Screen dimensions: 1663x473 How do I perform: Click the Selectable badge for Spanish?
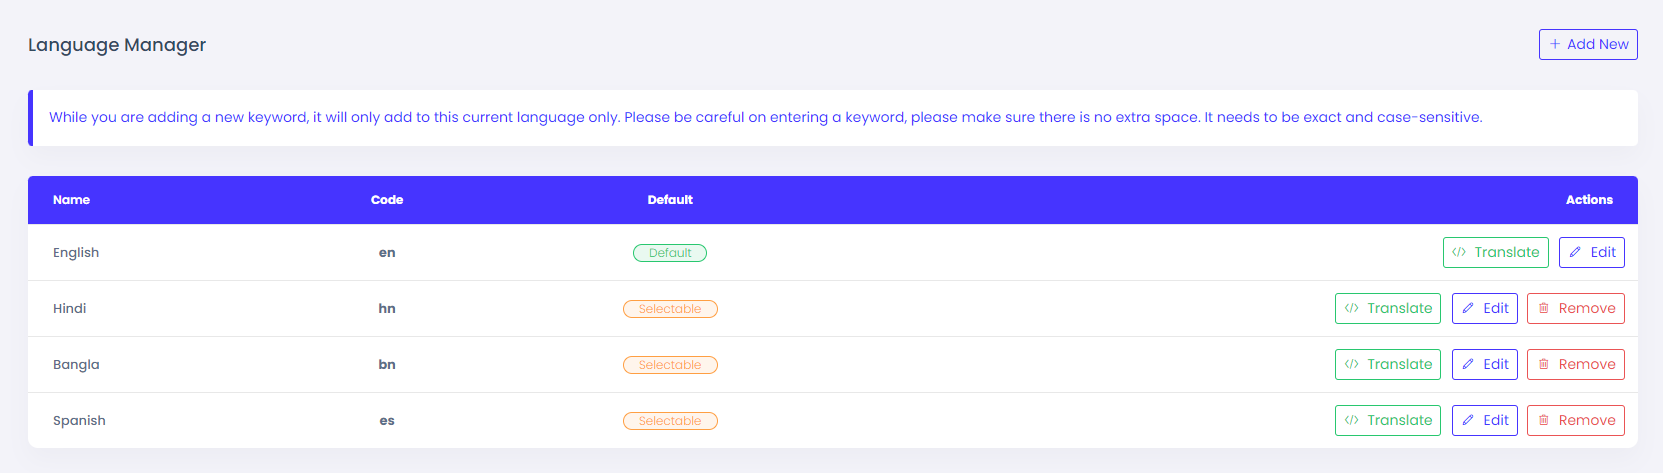point(670,421)
